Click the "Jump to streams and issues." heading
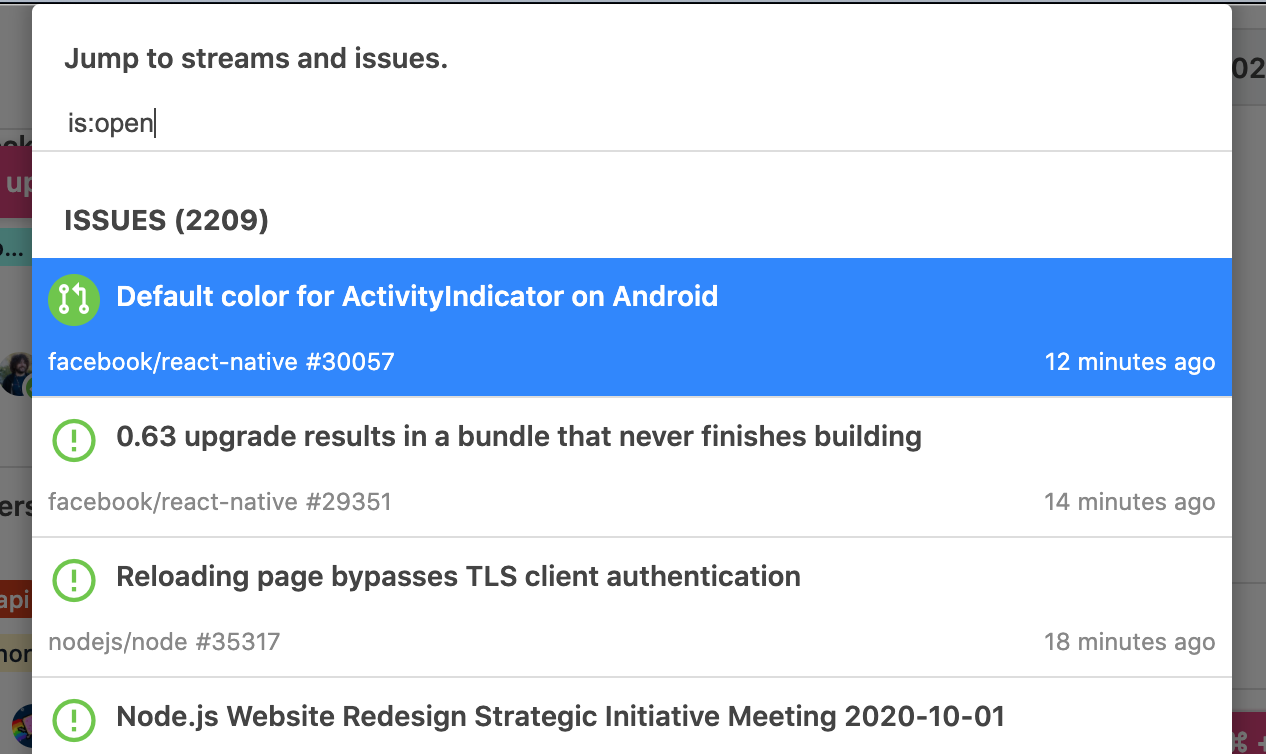The height and width of the screenshot is (754, 1266). pyautogui.click(x=256, y=59)
